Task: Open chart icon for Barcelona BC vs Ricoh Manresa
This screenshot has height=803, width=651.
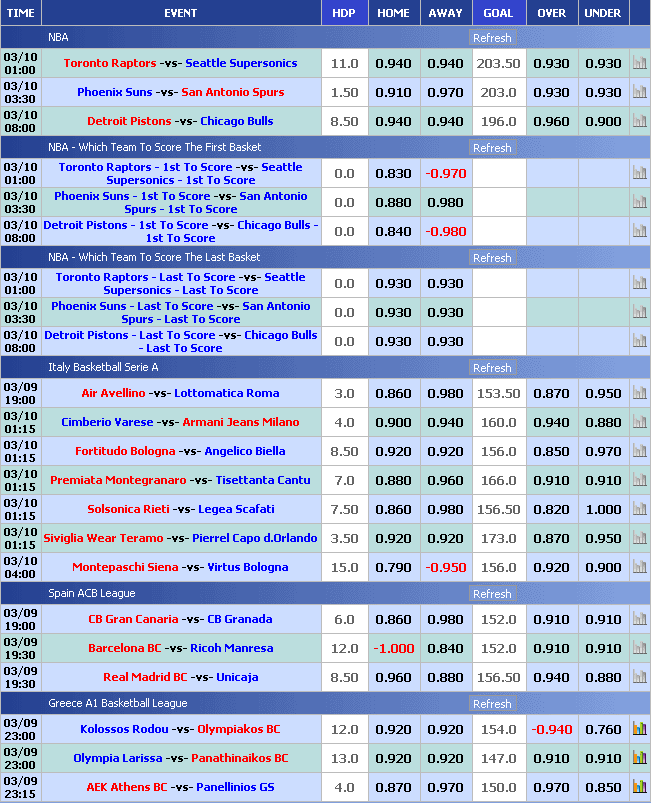Action: pos(639,648)
